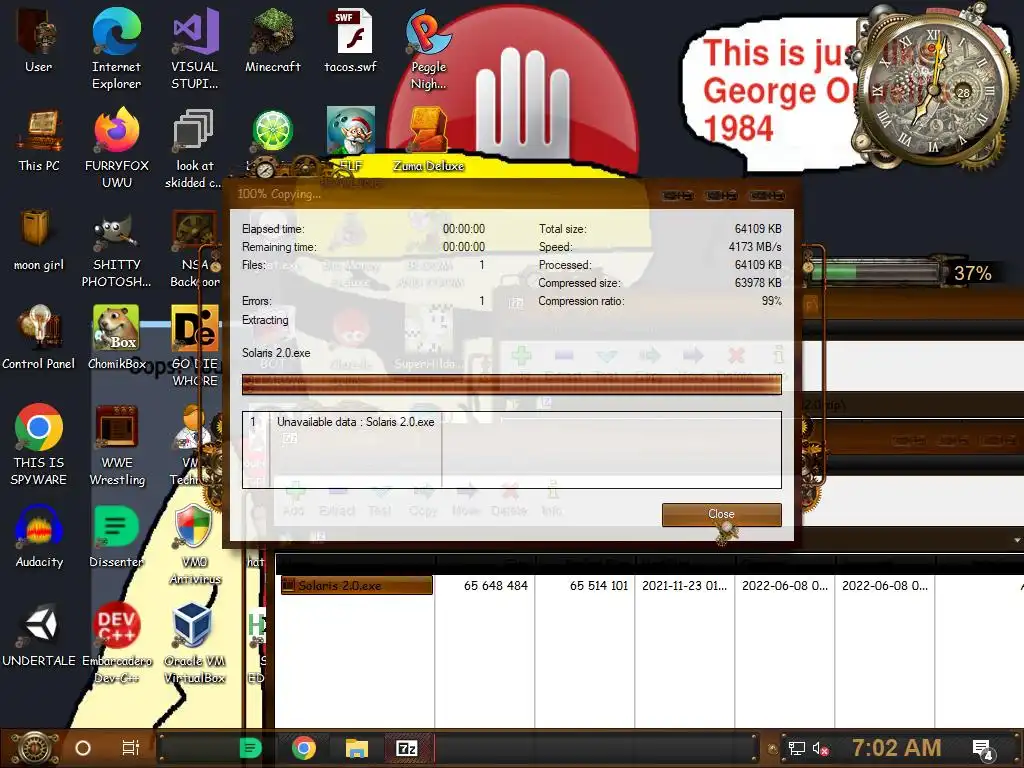Open Cortana circle on the taskbar
1024x768 pixels.
coord(83,748)
